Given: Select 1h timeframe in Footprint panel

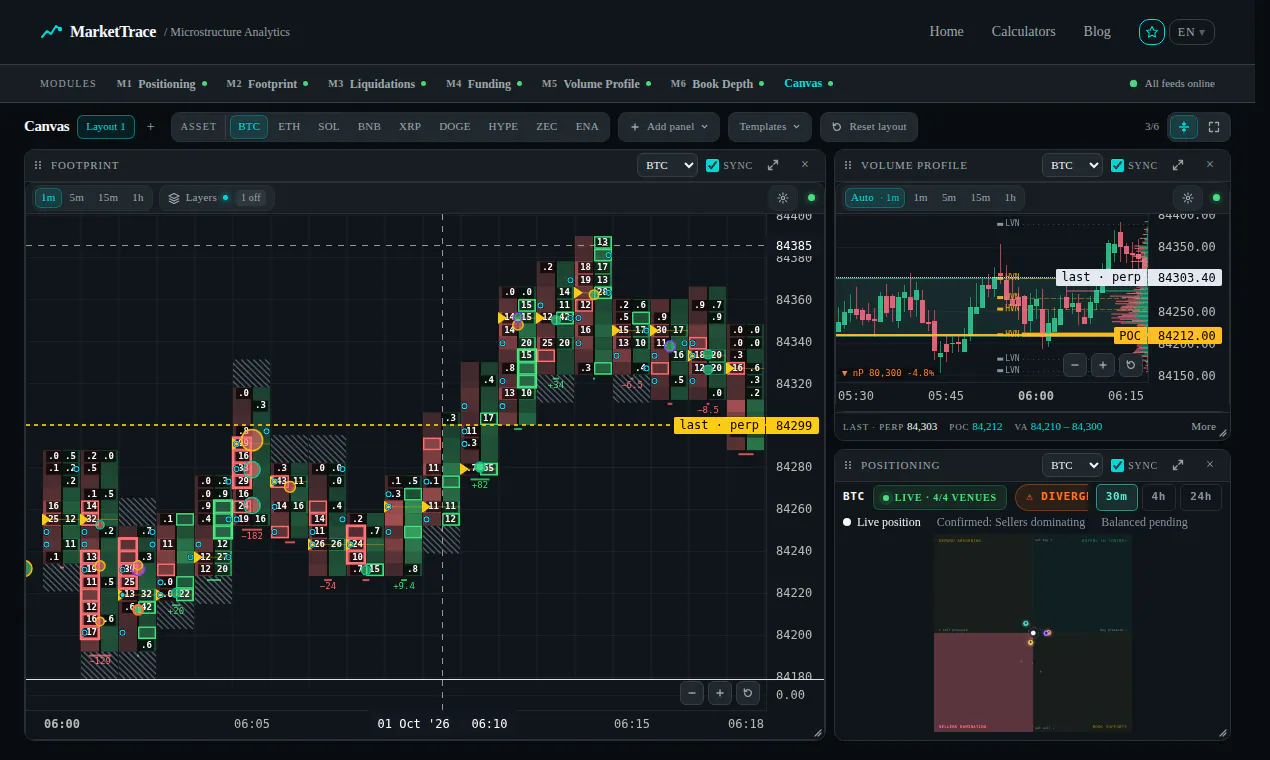Looking at the screenshot, I should [138, 198].
